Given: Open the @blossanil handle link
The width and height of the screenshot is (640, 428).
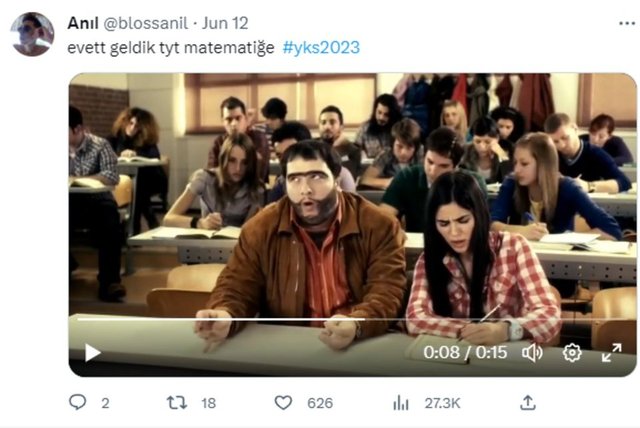Looking at the screenshot, I should pos(146,23).
